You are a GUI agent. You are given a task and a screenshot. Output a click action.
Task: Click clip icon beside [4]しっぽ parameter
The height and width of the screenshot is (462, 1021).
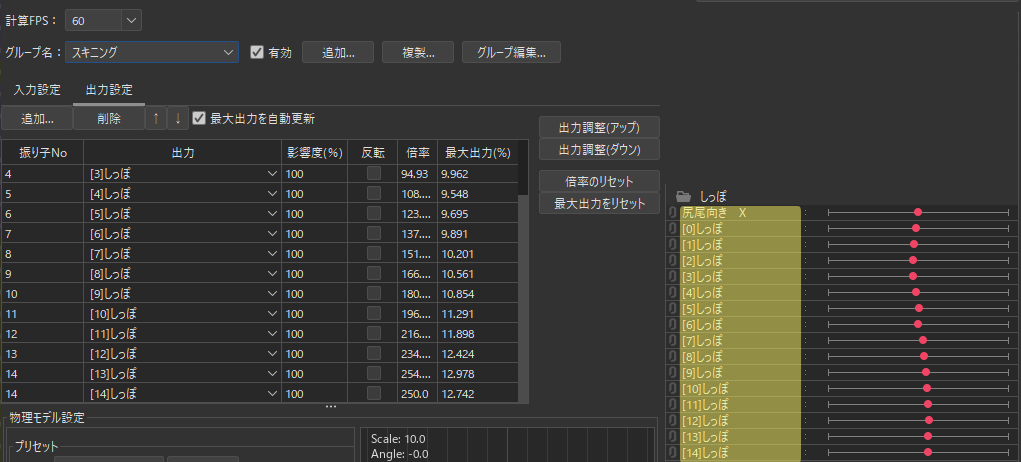[x=673, y=292]
